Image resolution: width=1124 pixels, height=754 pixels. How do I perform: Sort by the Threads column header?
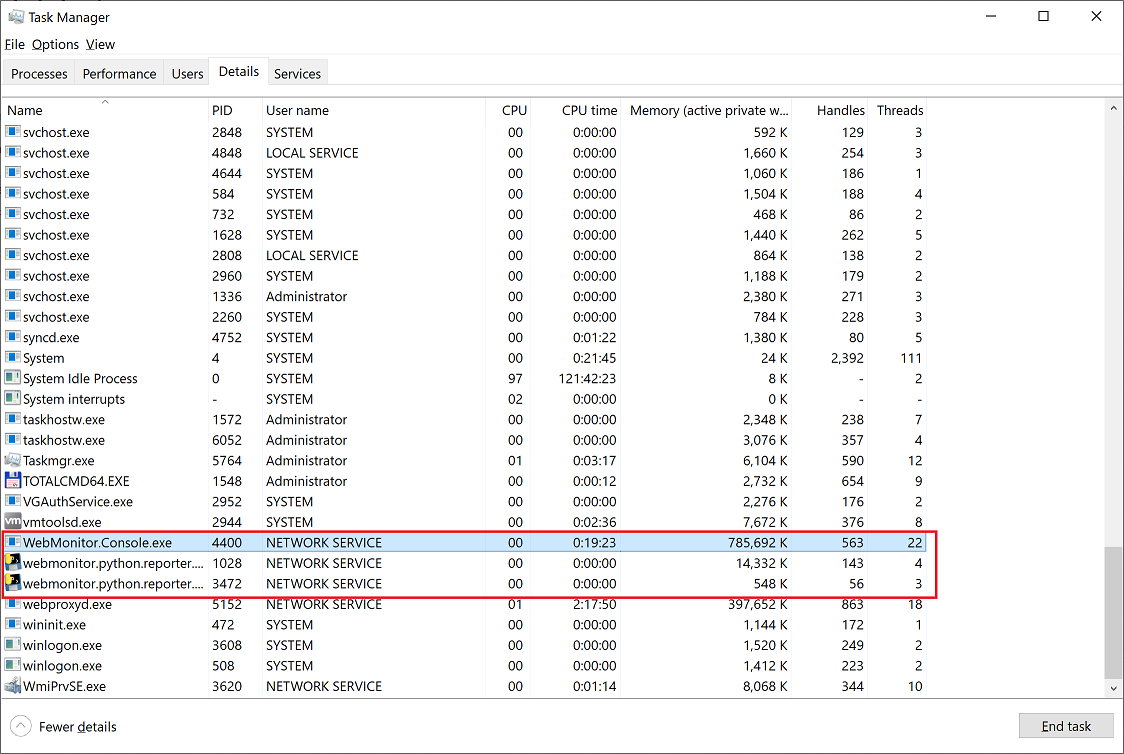tap(897, 110)
